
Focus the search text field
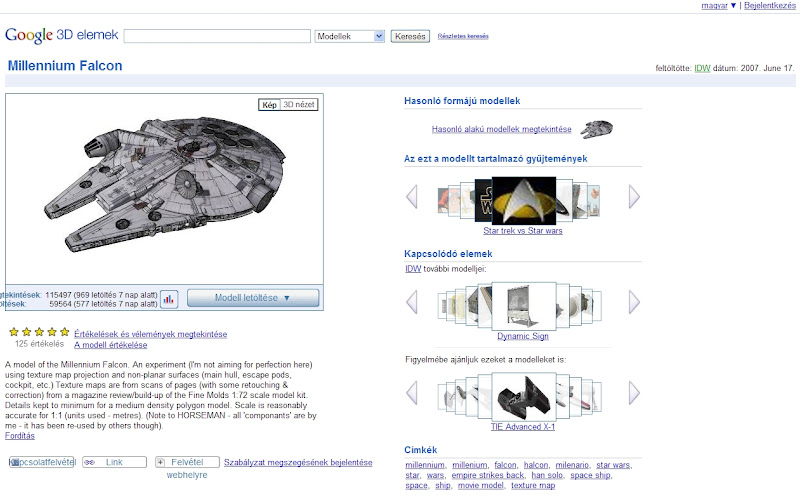217,36
